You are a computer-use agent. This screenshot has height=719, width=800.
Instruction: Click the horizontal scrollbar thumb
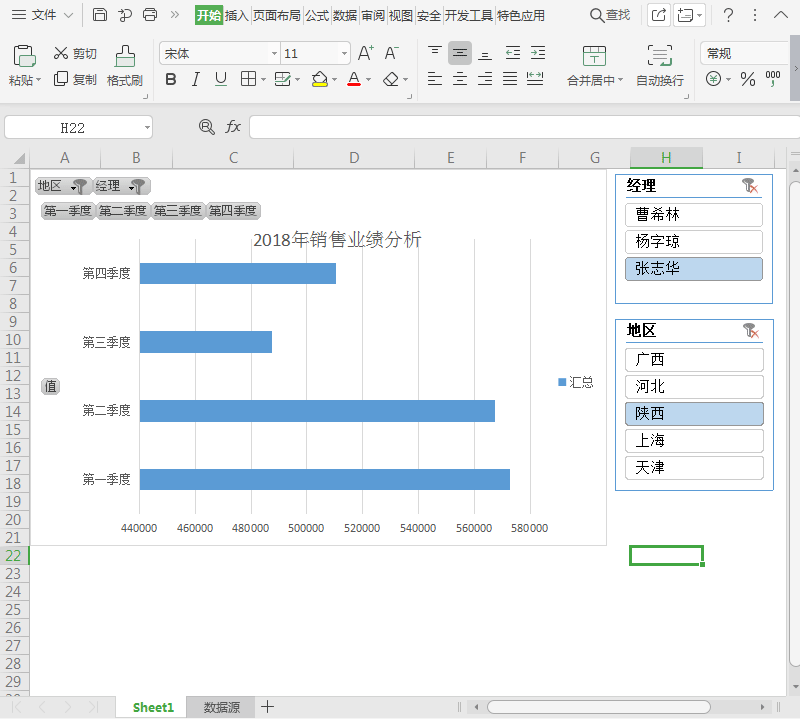pos(598,707)
